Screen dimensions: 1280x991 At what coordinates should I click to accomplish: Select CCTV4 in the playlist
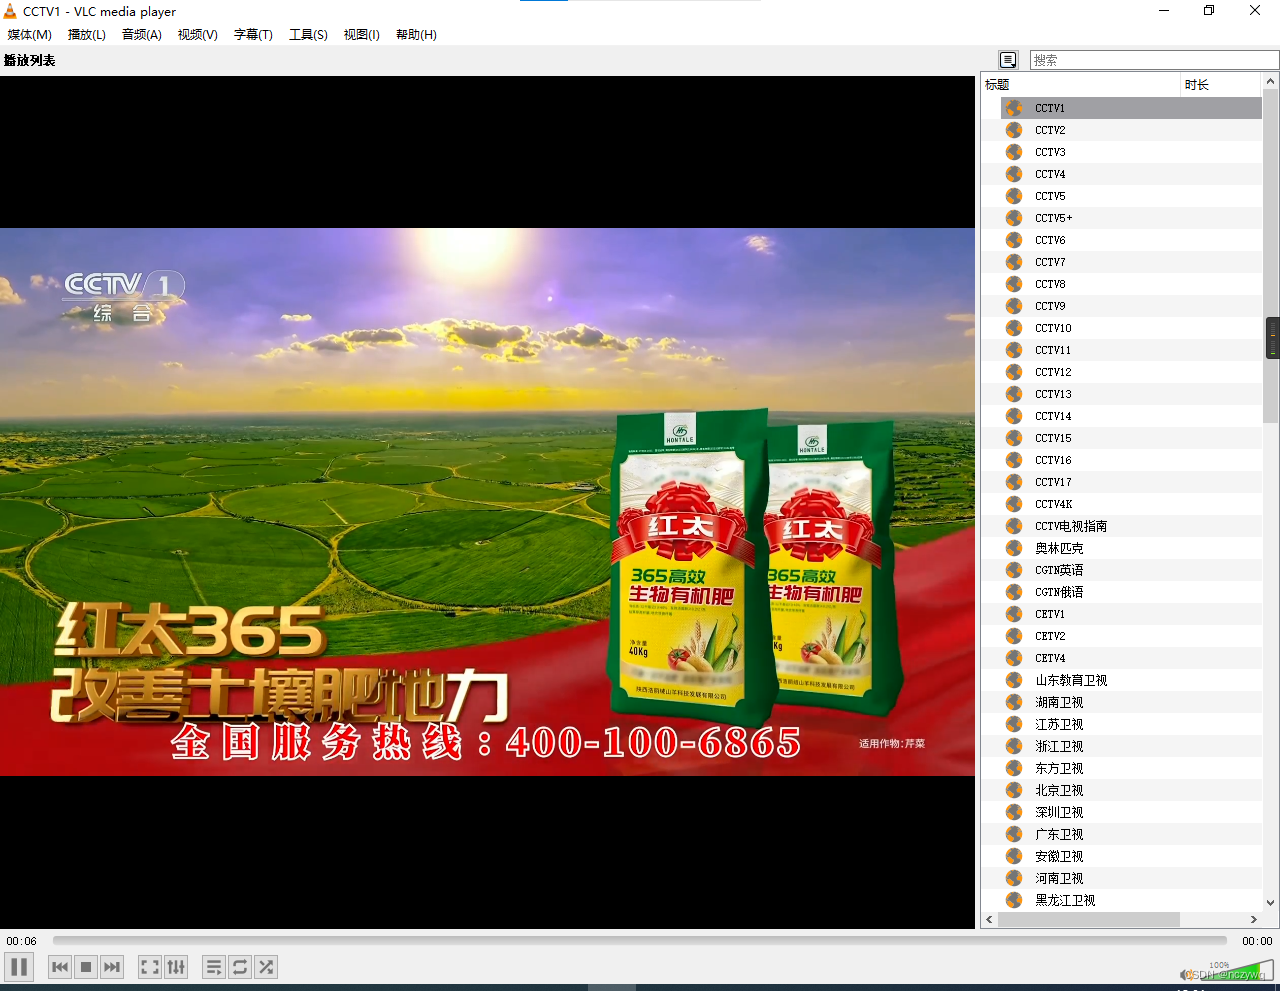[x=1131, y=174]
